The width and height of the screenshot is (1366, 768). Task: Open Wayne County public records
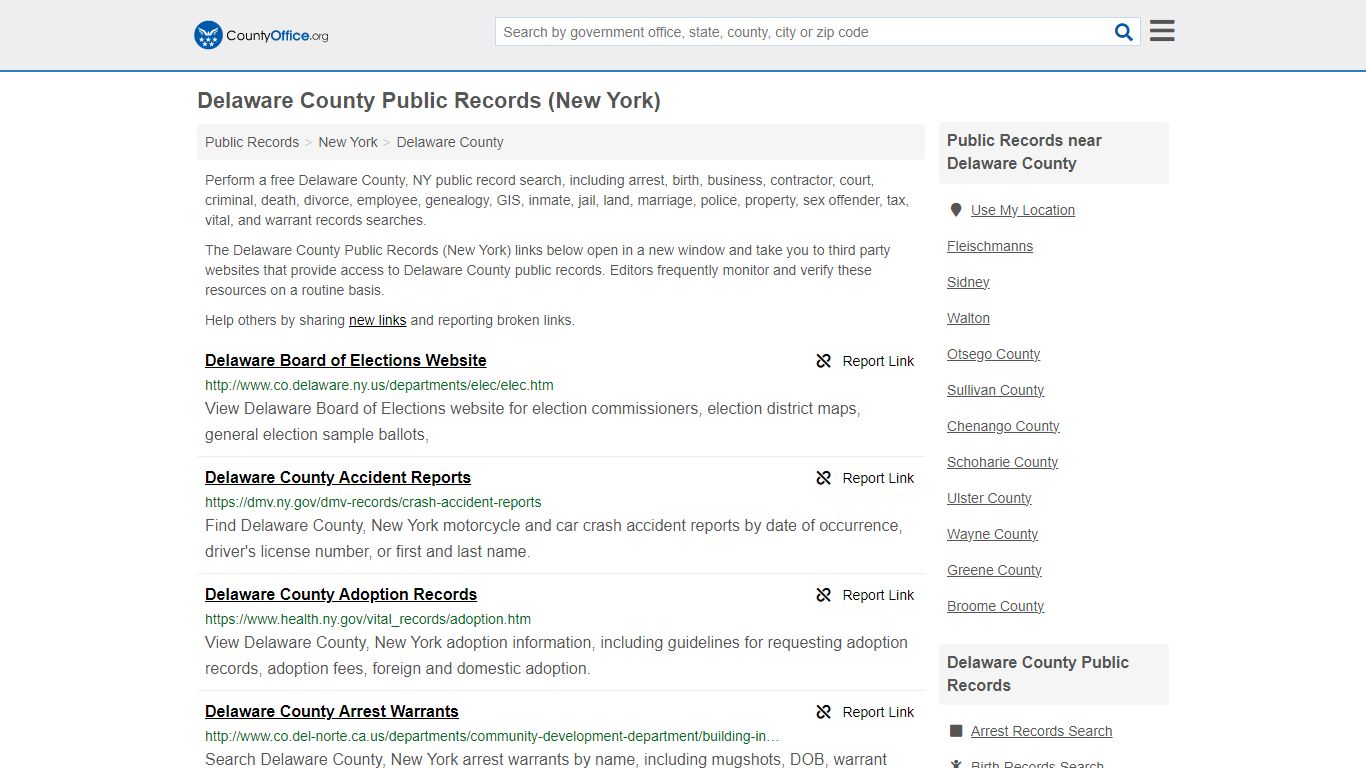992,534
